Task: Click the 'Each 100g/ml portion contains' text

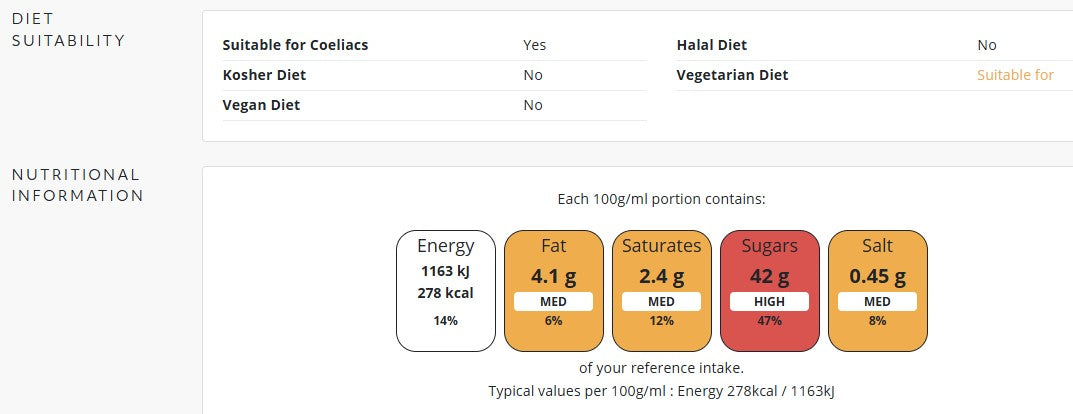Action: coord(661,200)
